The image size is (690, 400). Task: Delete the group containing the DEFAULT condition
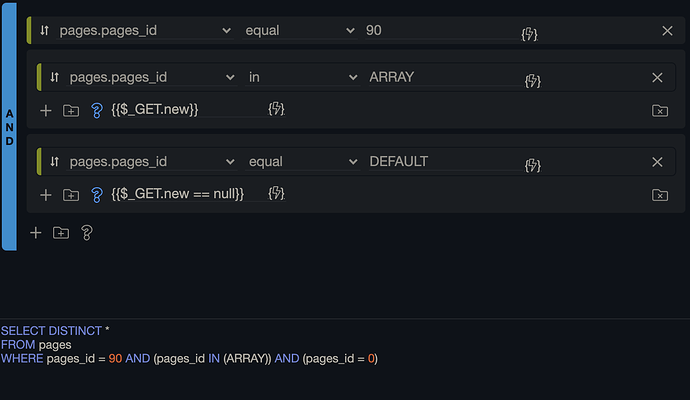[x=659, y=195]
